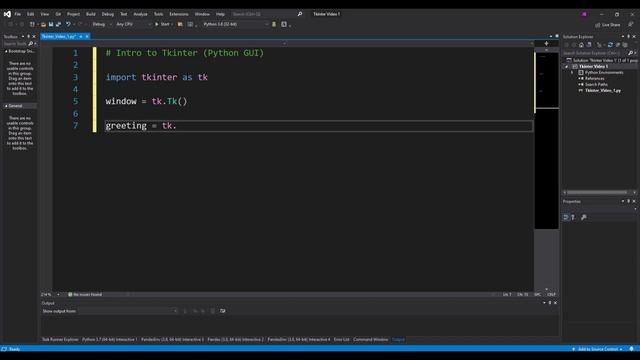The width and height of the screenshot is (640, 360).
Task: Click the Visual Studio logo icon
Action: click(x=7, y=14)
